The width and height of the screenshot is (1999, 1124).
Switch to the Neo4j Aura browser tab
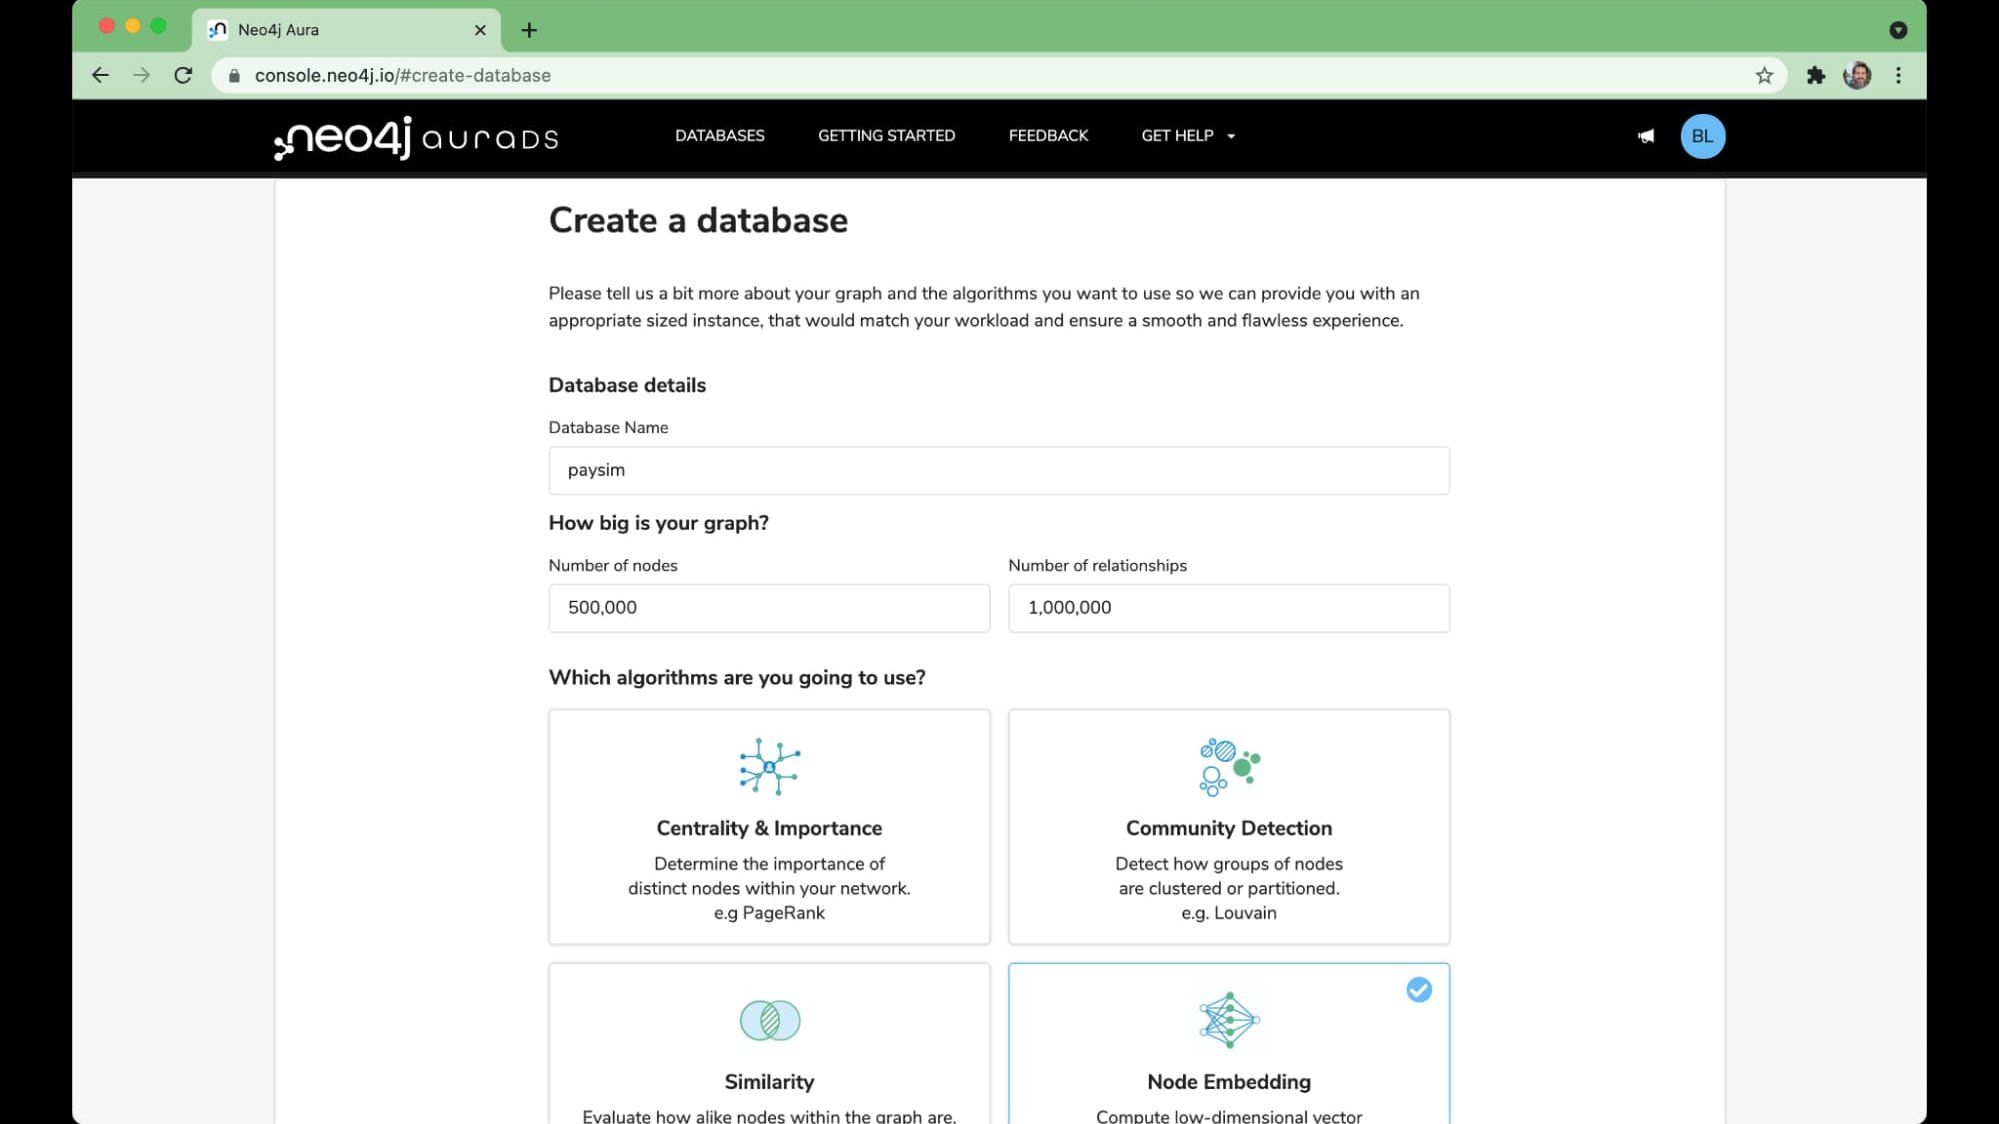point(346,30)
